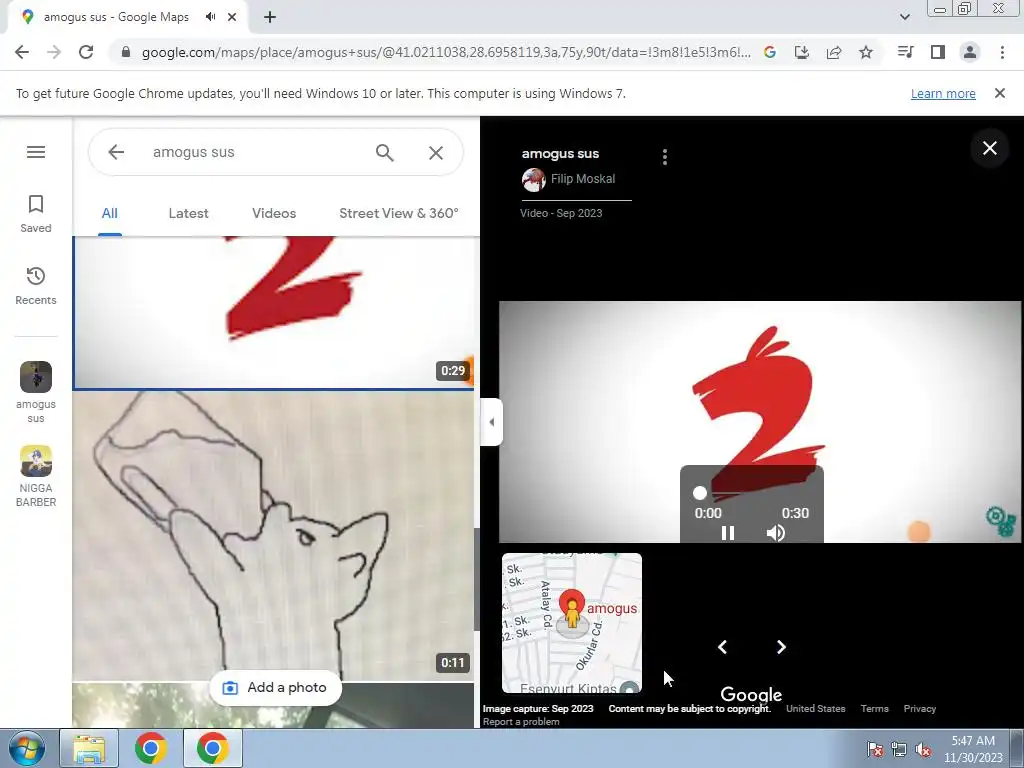The image size is (1024, 768).
Task: Click the video progress slider handle
Action: coord(700,493)
